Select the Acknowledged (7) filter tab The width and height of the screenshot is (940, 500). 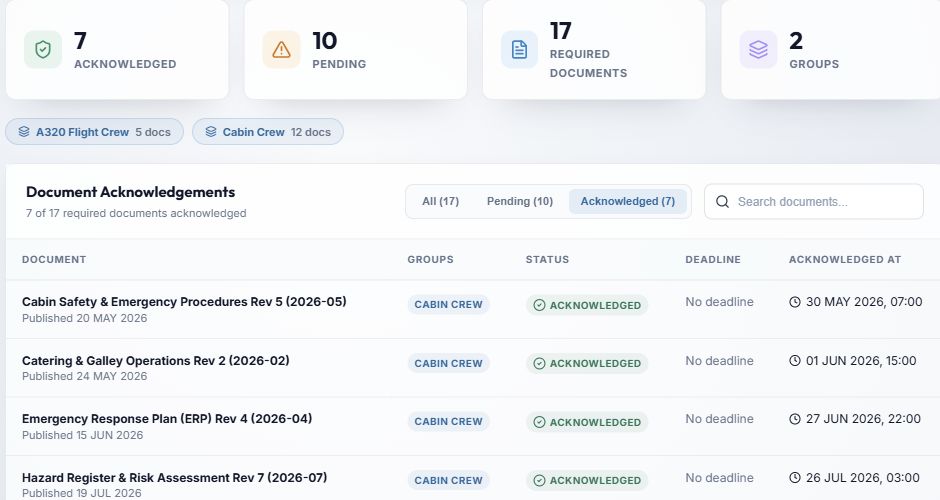coord(628,201)
